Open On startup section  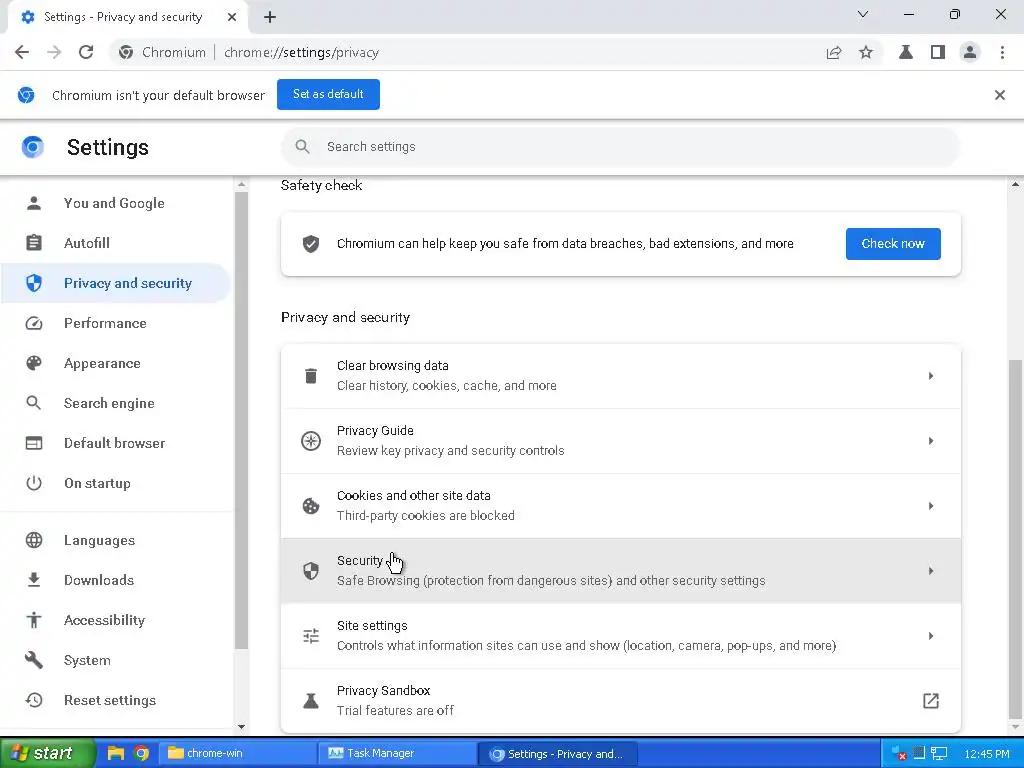click(x=115, y=483)
